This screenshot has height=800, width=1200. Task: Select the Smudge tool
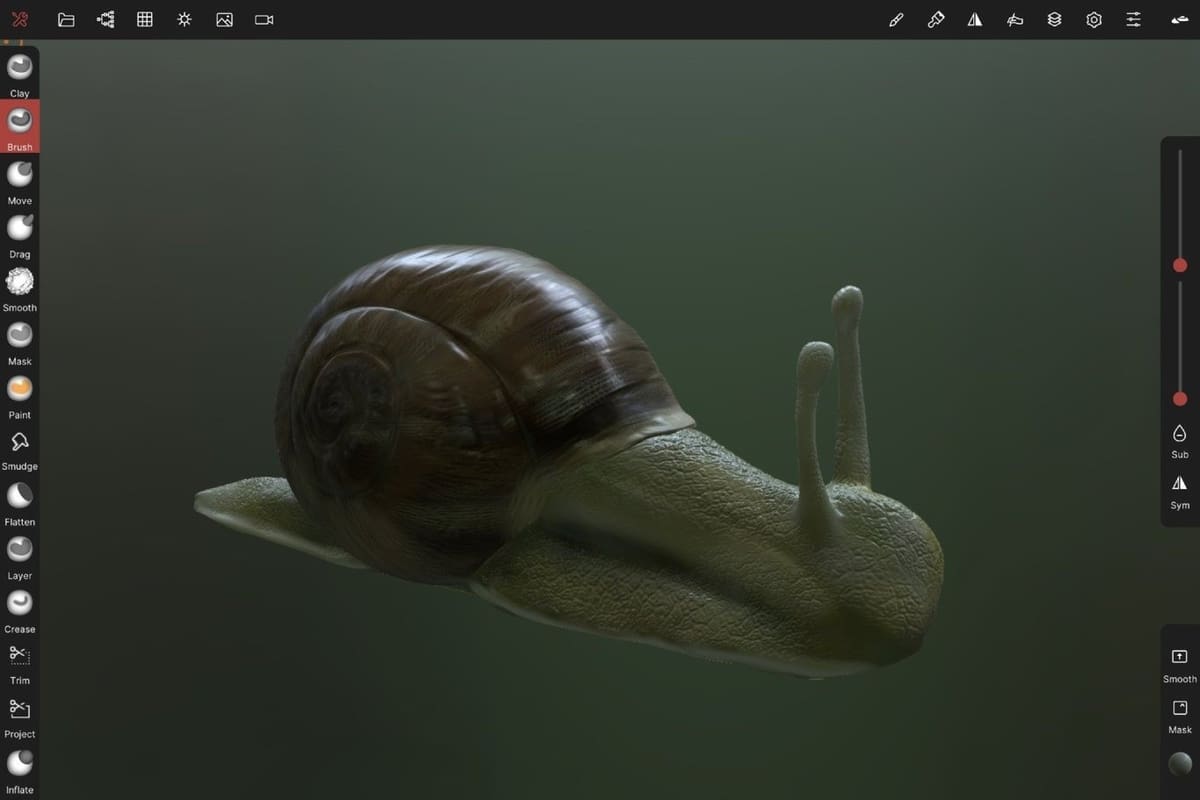(x=20, y=449)
